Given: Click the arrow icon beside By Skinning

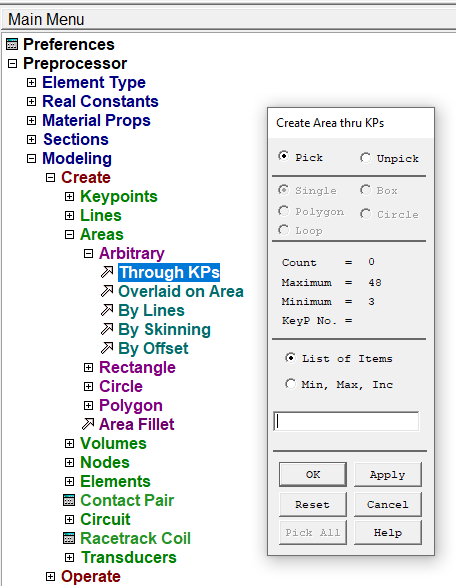Looking at the screenshot, I should (107, 329).
